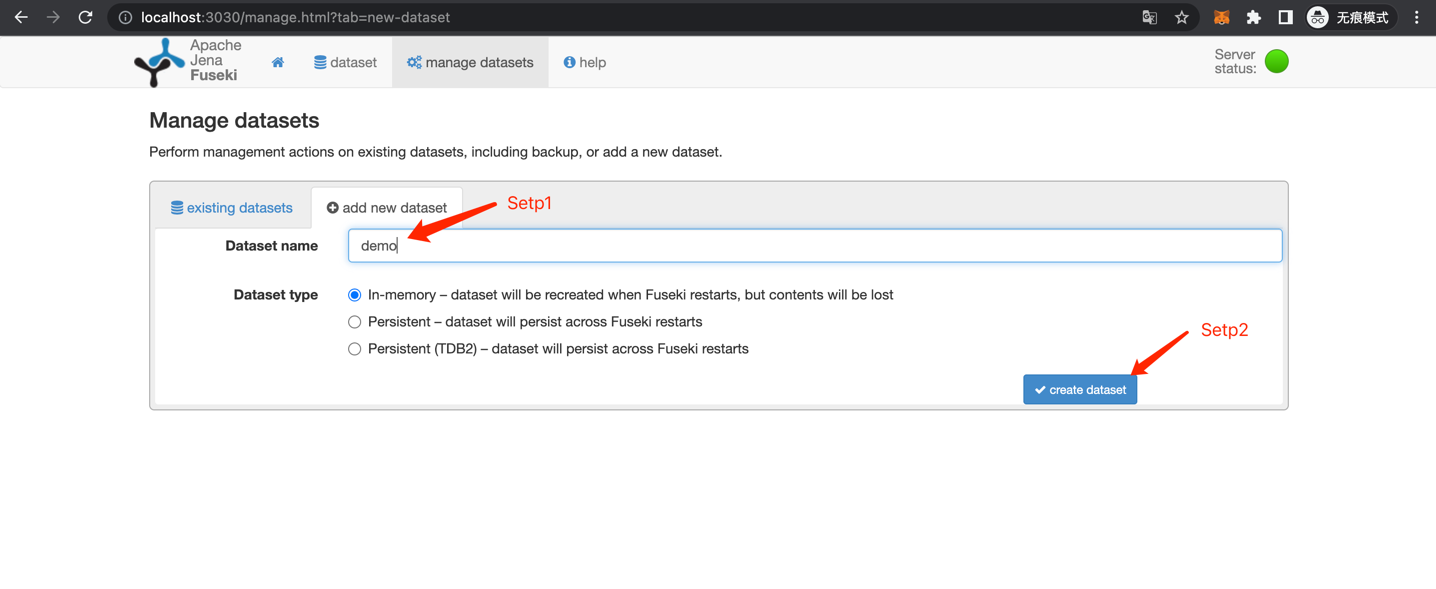The height and width of the screenshot is (589, 1436).
Task: Reload the page
Action: [86, 17]
